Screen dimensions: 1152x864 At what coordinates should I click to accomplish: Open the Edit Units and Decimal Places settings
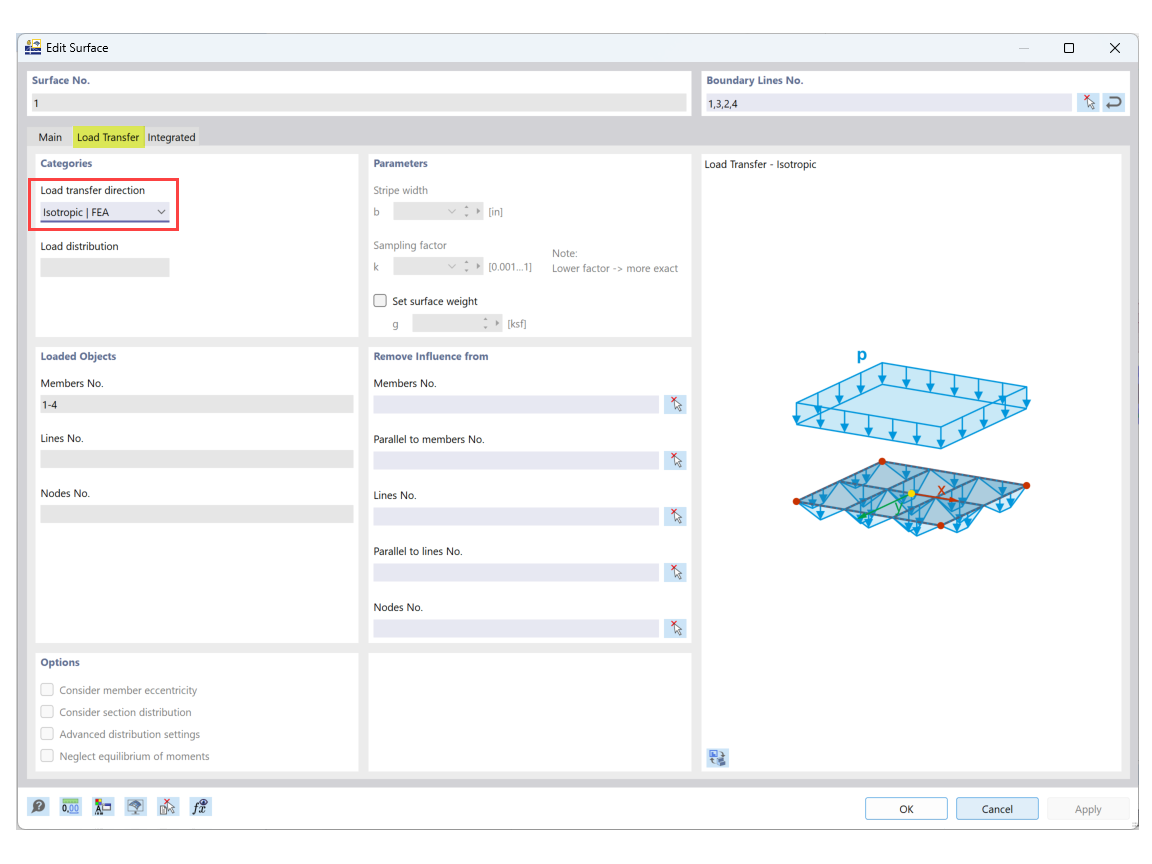(x=70, y=806)
